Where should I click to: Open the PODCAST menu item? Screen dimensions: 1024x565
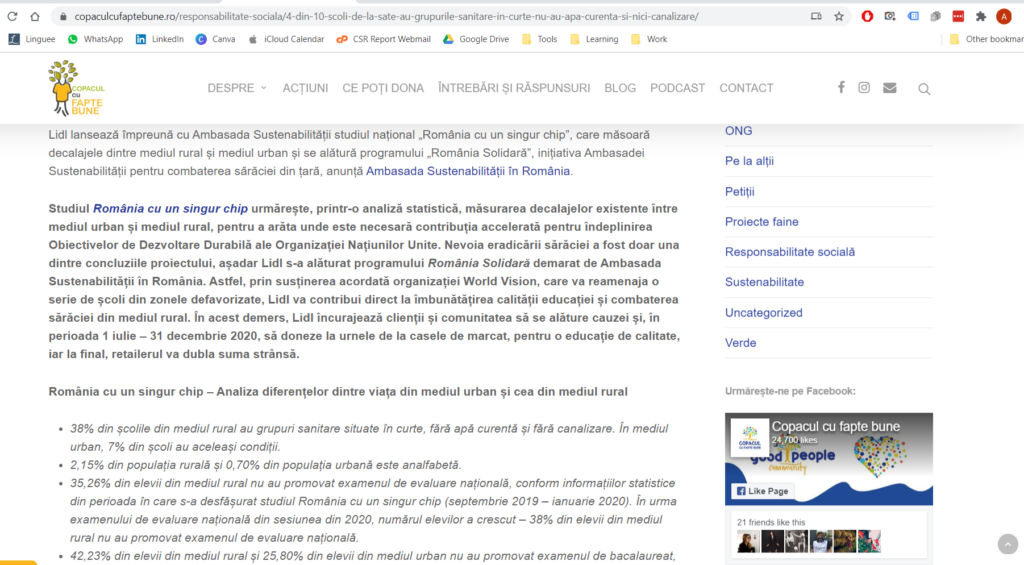tap(677, 88)
